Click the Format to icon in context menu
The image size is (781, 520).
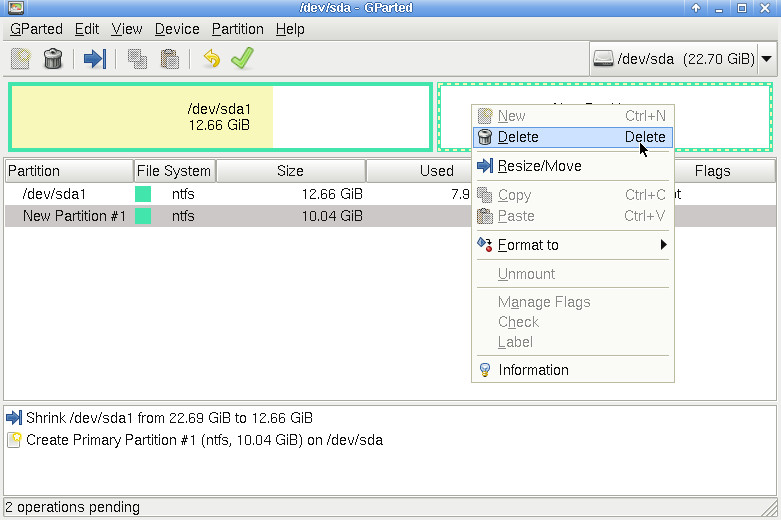pyautogui.click(x=485, y=244)
